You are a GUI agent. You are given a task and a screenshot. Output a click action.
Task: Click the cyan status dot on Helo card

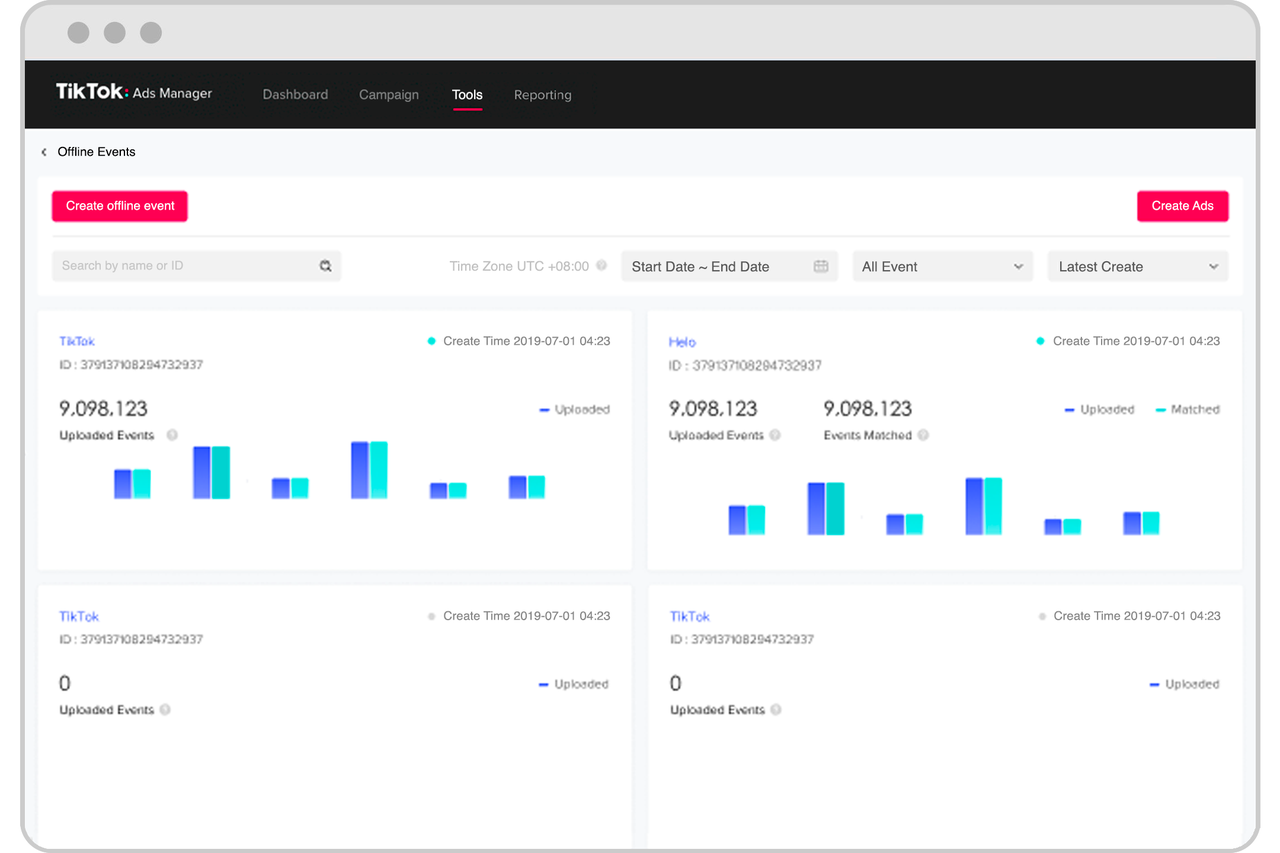pyautogui.click(x=1041, y=341)
